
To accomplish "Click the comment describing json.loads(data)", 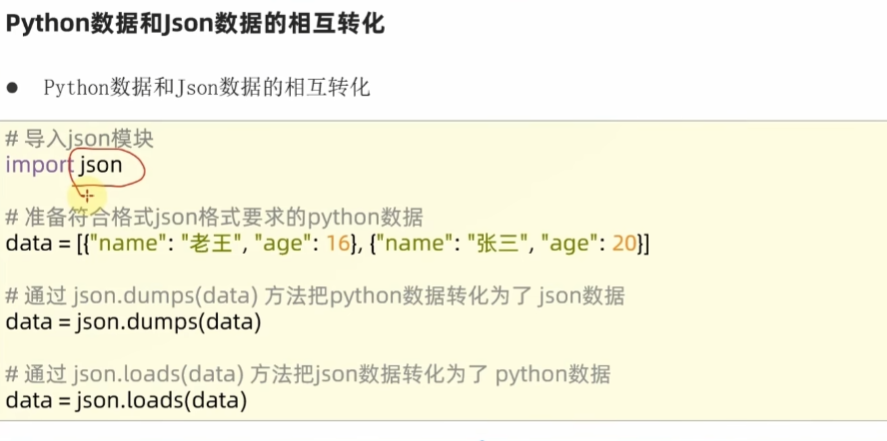I will coord(308,375).
